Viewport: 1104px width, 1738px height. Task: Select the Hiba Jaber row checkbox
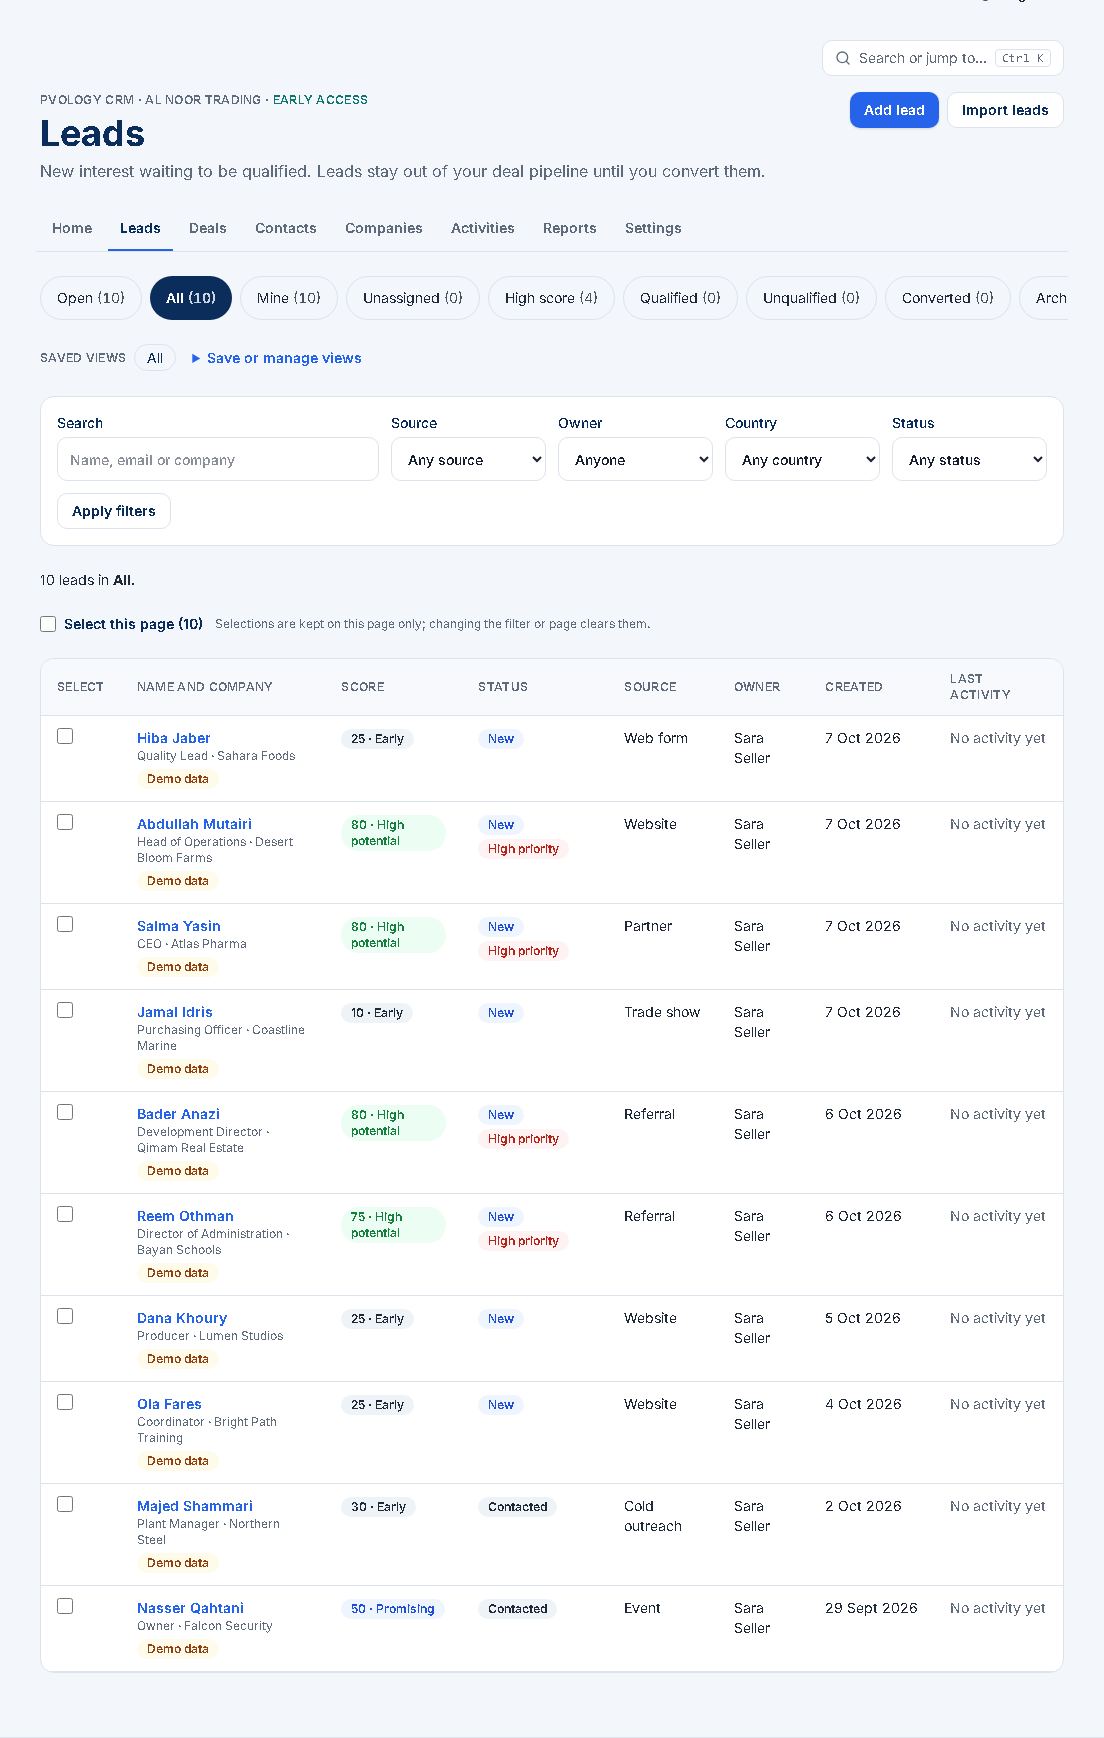65,736
